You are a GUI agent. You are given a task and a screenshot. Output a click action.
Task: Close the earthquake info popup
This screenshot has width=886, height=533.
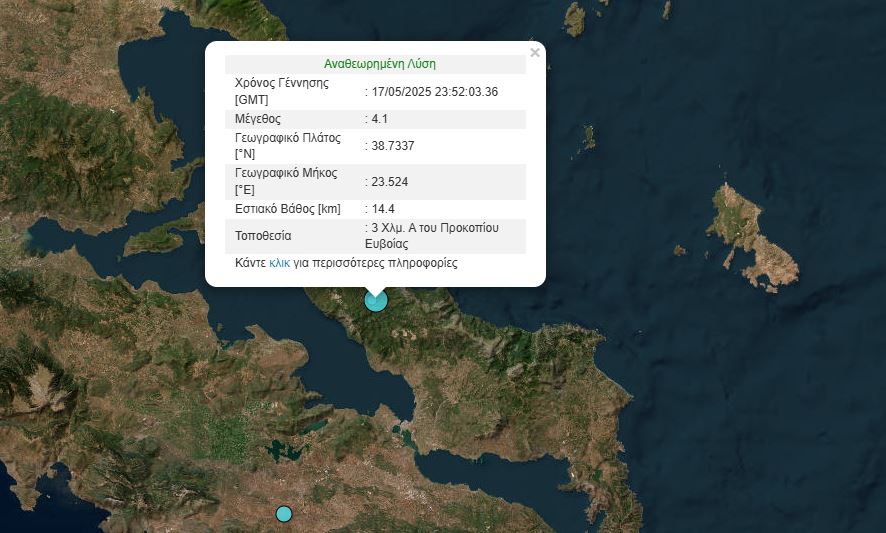(x=534, y=53)
